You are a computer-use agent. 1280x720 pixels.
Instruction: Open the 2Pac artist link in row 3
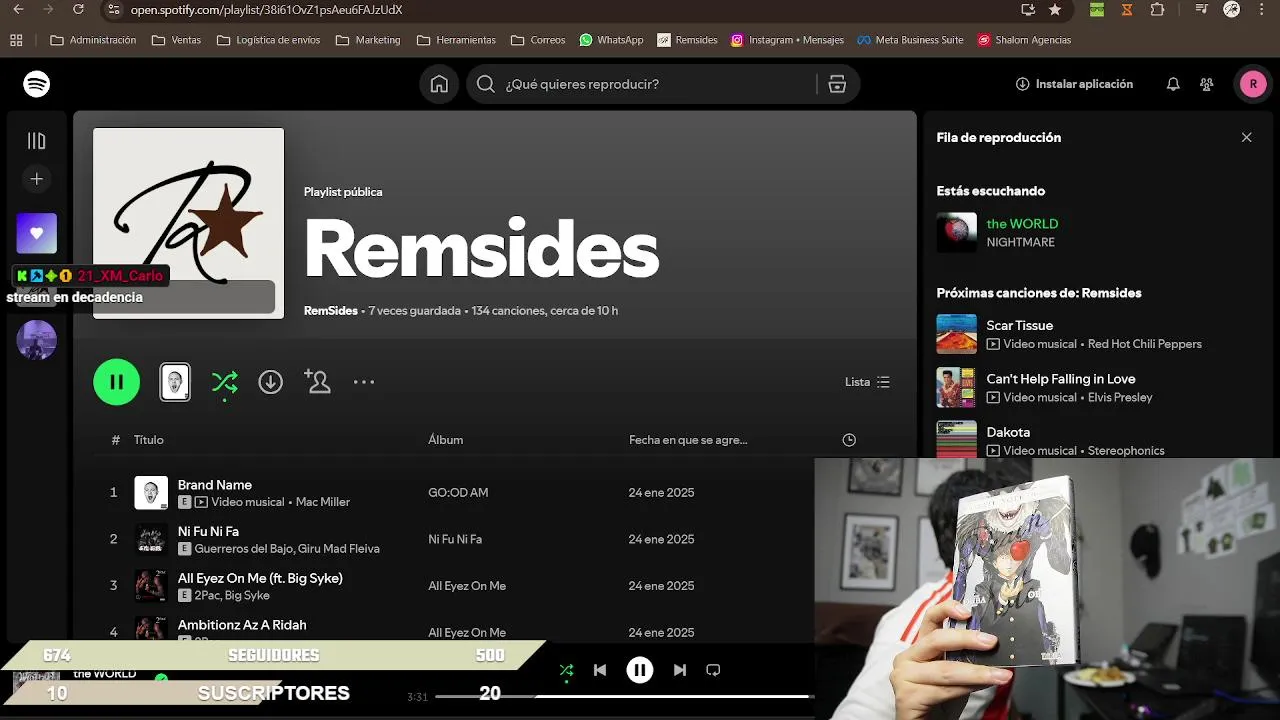click(206, 595)
